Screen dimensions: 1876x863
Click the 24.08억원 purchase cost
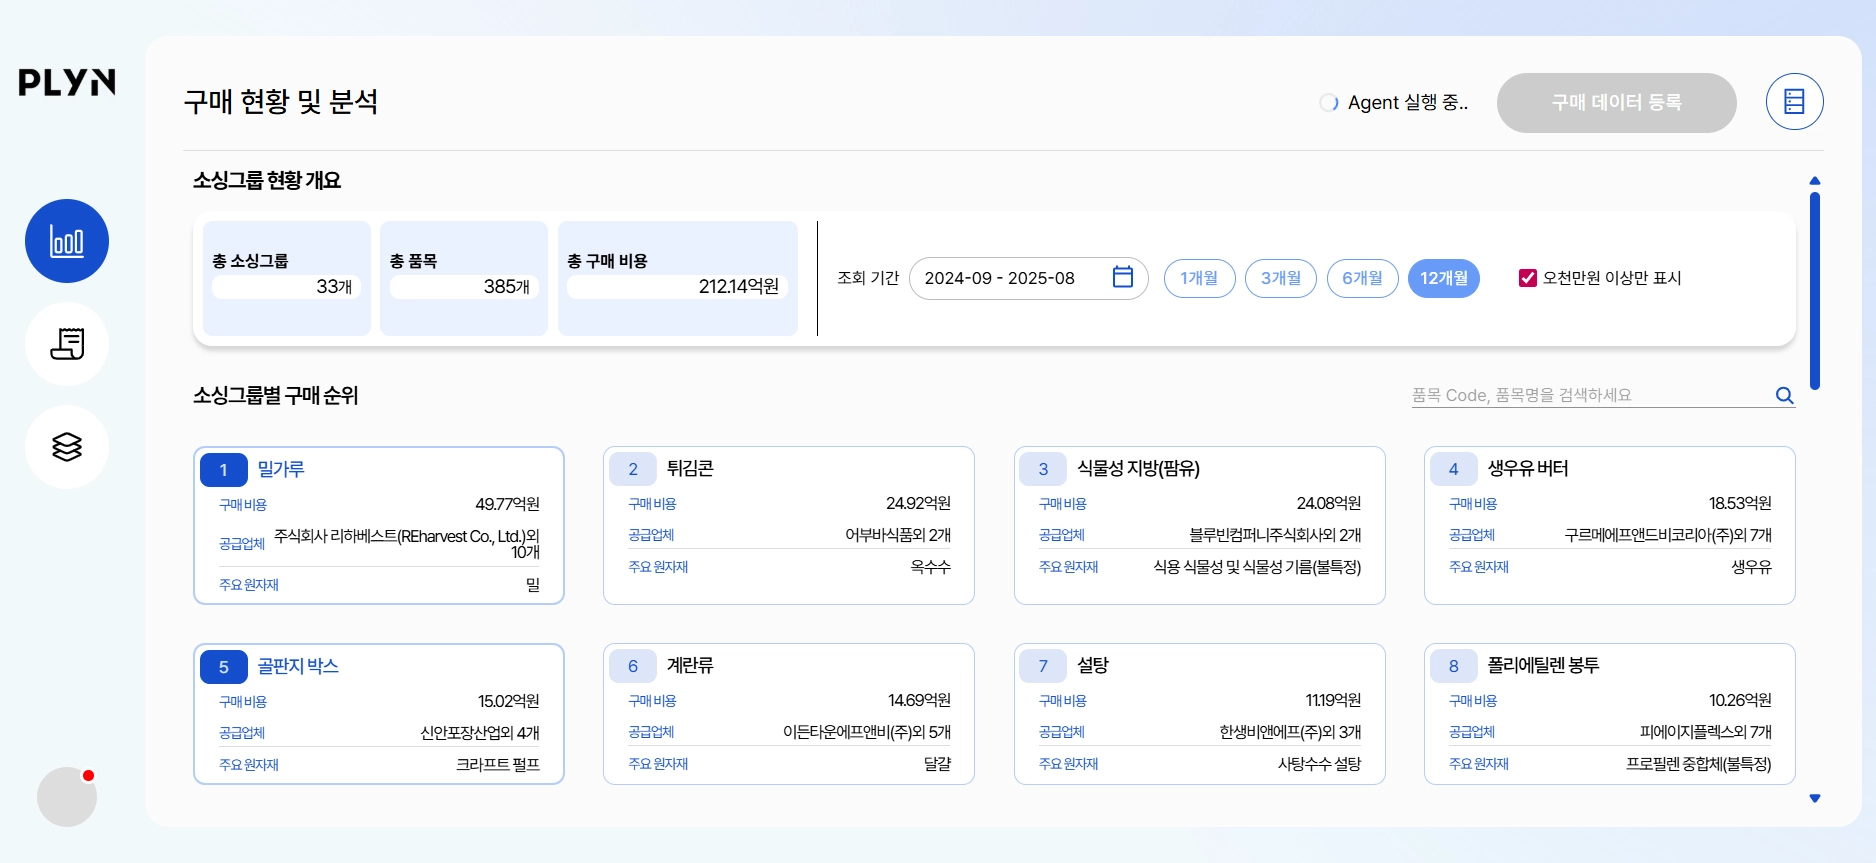pos(1328,503)
